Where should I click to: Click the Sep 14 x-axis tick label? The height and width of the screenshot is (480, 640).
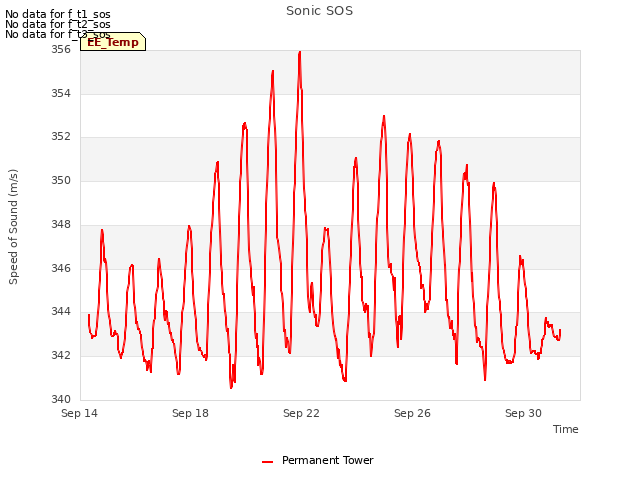click(79, 413)
